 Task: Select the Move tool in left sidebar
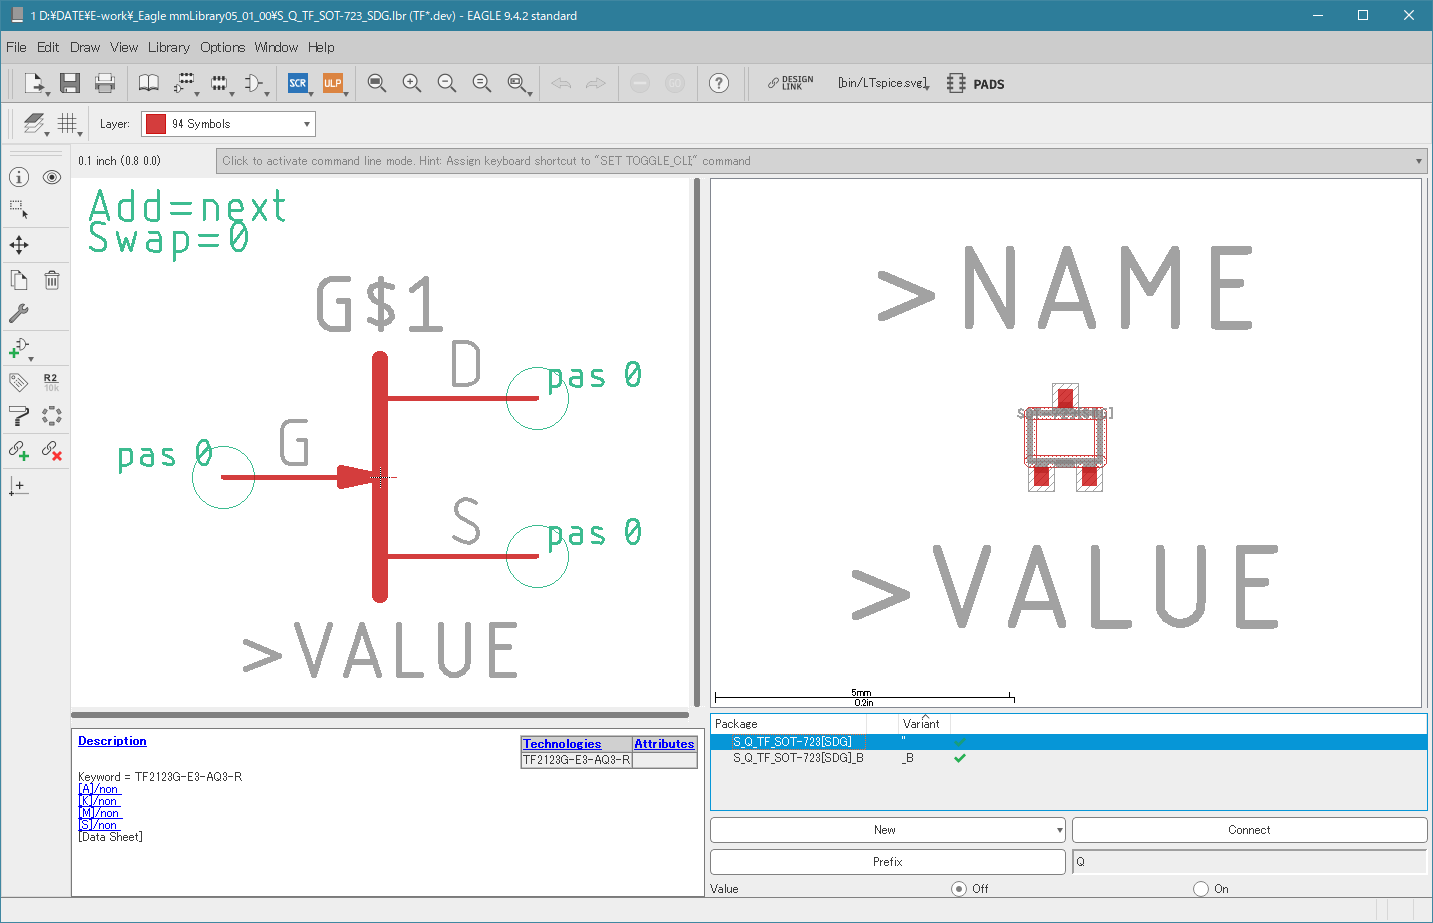[x=19, y=245]
